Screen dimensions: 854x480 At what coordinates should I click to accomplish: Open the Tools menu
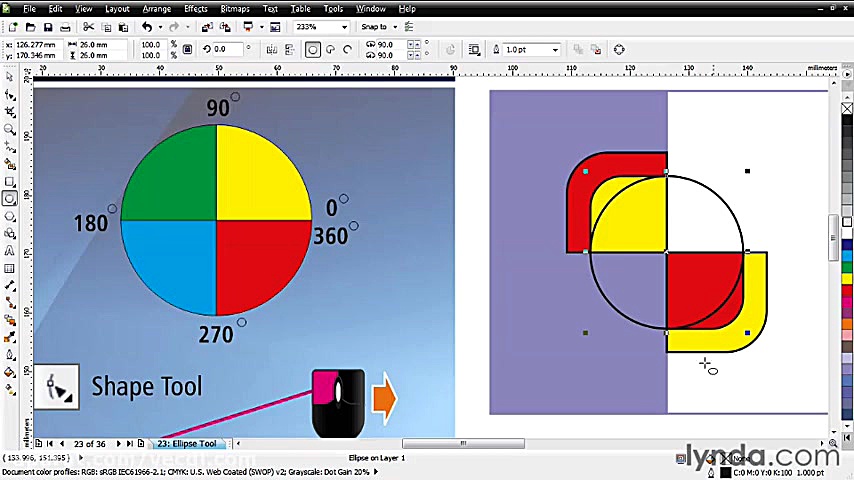click(x=333, y=9)
